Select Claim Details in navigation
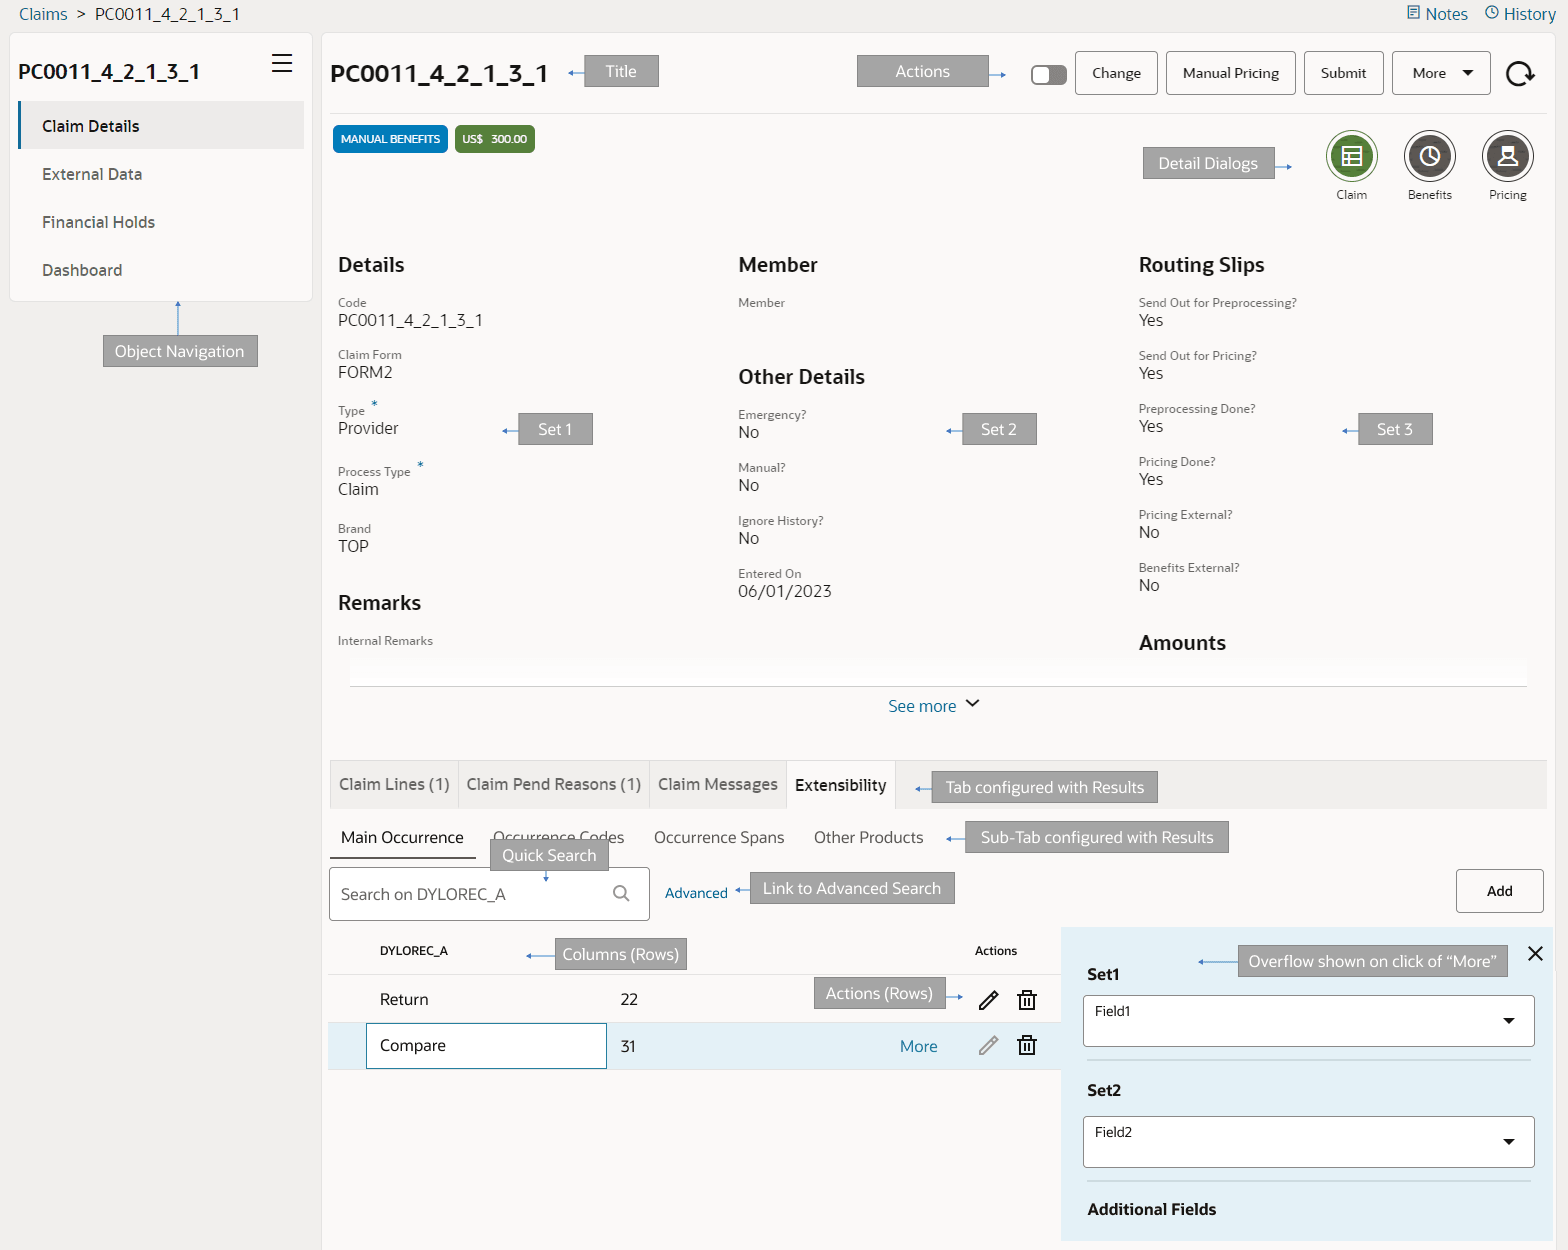 [161, 126]
